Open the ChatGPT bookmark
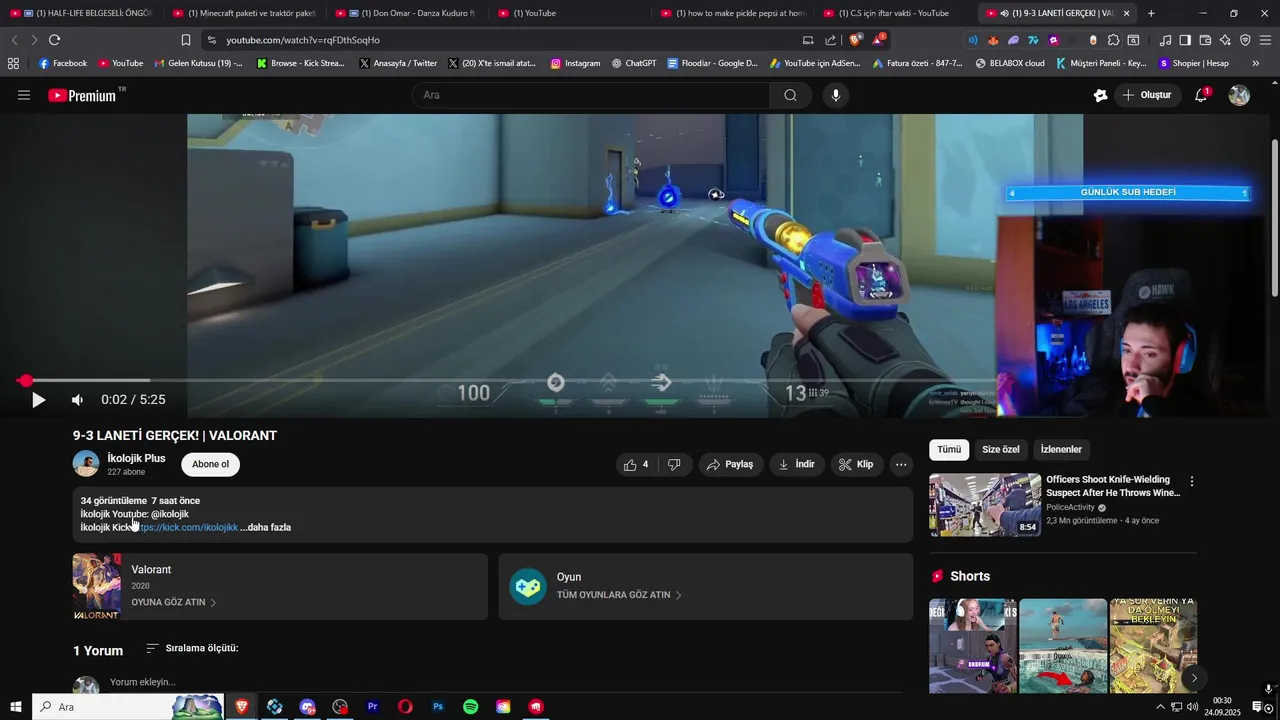This screenshot has height=720, width=1280. tap(634, 63)
